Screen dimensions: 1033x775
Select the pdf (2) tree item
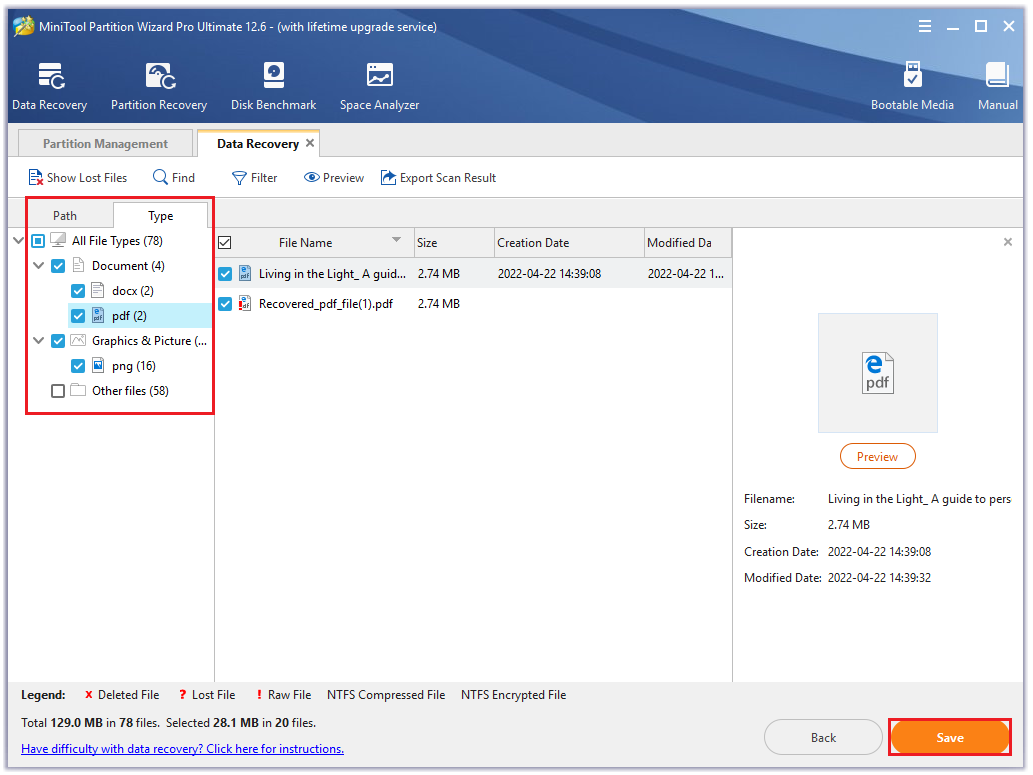(x=129, y=316)
